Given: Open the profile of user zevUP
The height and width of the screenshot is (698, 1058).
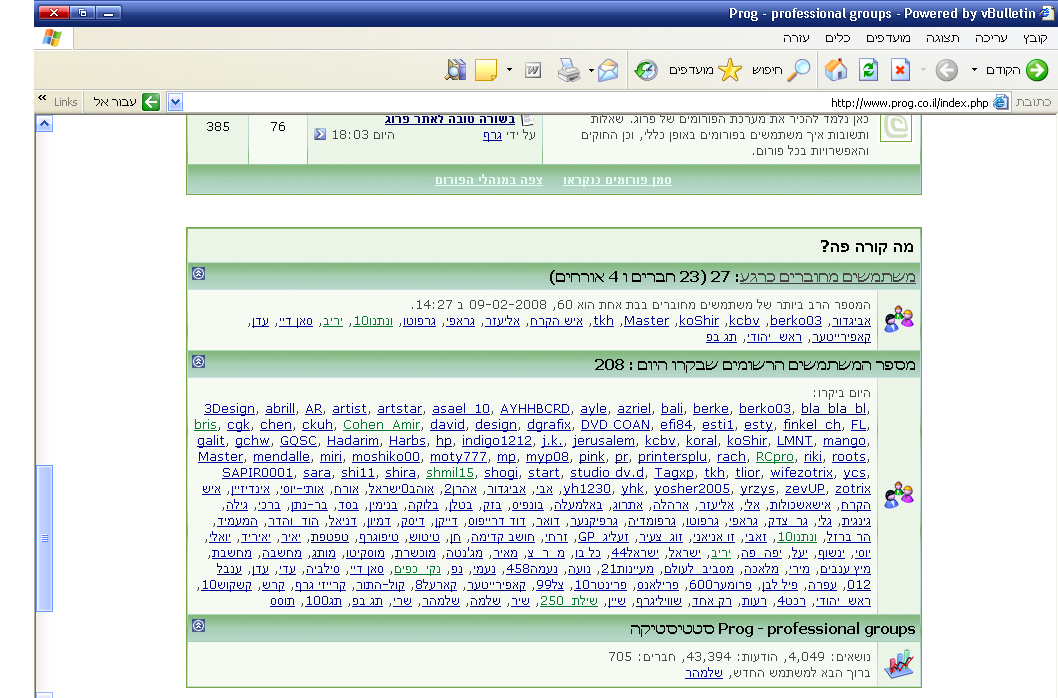Looking at the screenshot, I should pyautogui.click(x=805, y=489).
